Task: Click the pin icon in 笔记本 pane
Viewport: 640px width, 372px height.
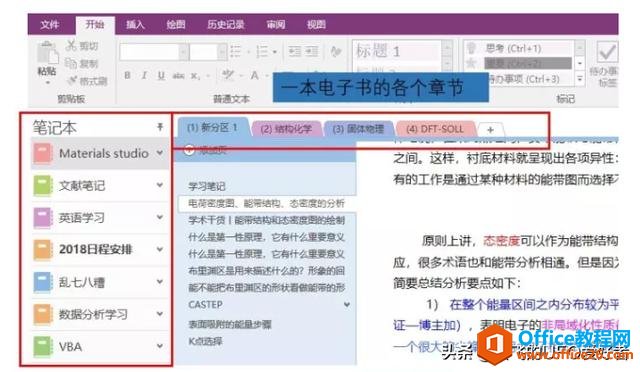Action: (x=160, y=127)
